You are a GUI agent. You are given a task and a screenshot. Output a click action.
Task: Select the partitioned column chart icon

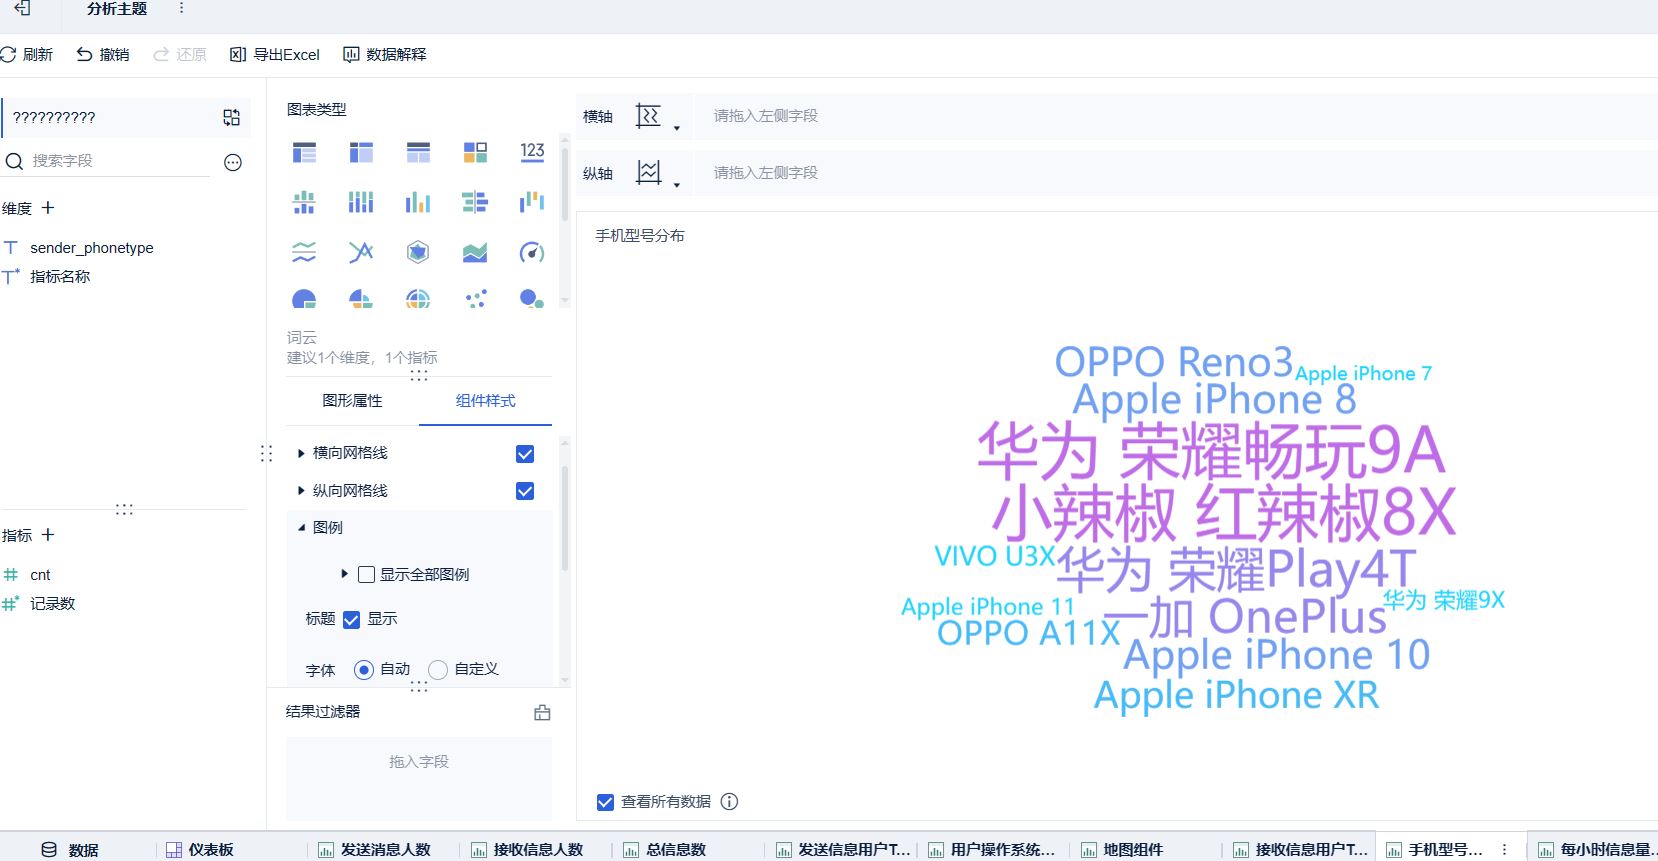point(304,203)
